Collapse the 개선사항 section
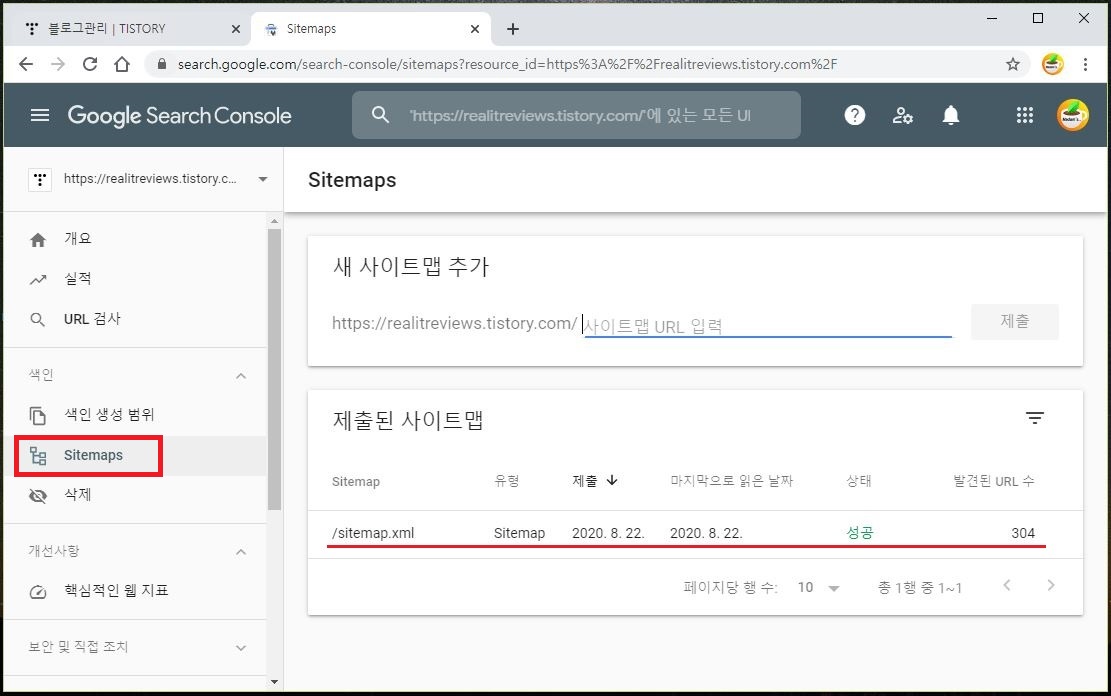This screenshot has height=696, width=1111. coord(241,551)
